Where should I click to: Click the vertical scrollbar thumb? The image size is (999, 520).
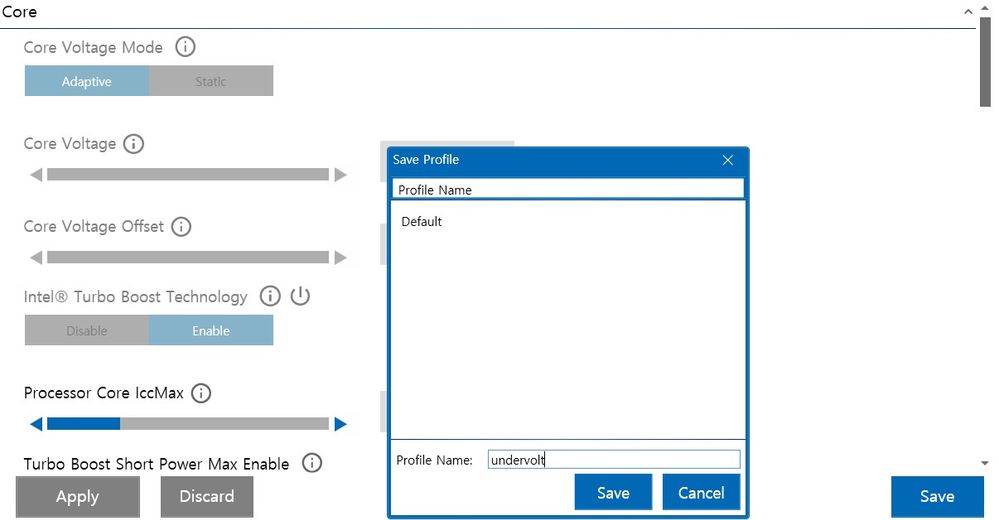coord(985,62)
